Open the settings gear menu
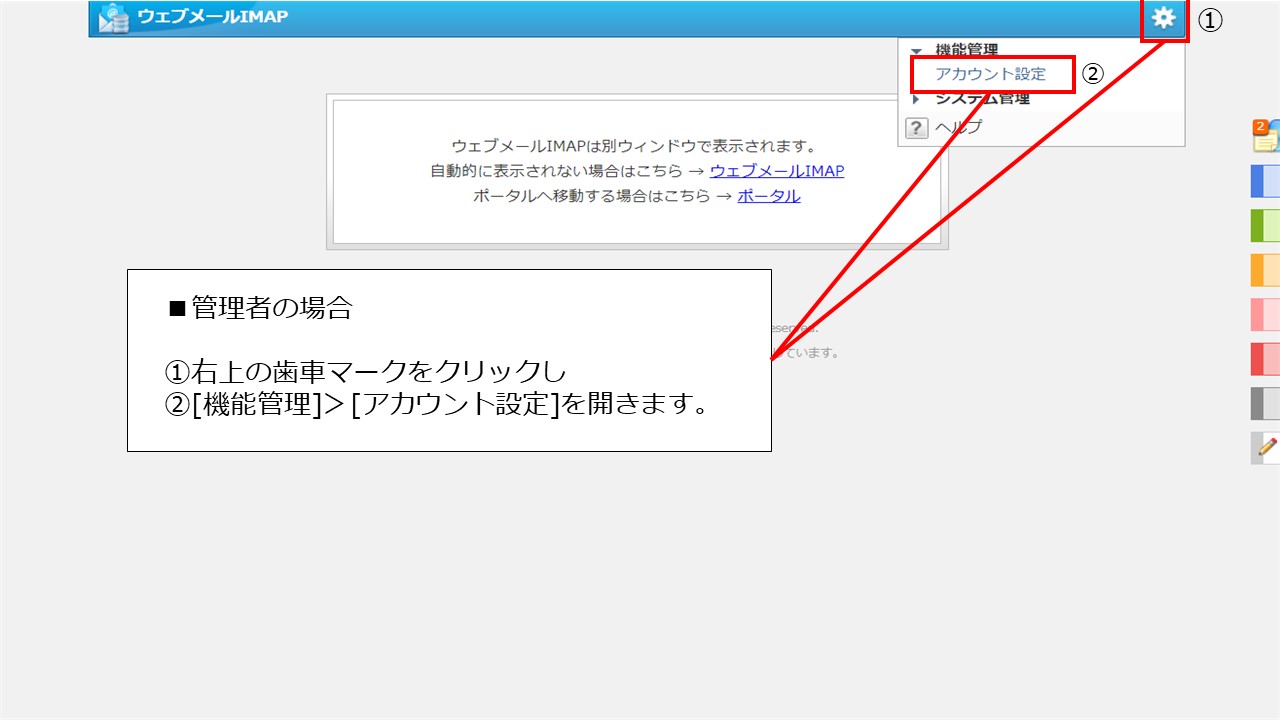 pos(1163,18)
